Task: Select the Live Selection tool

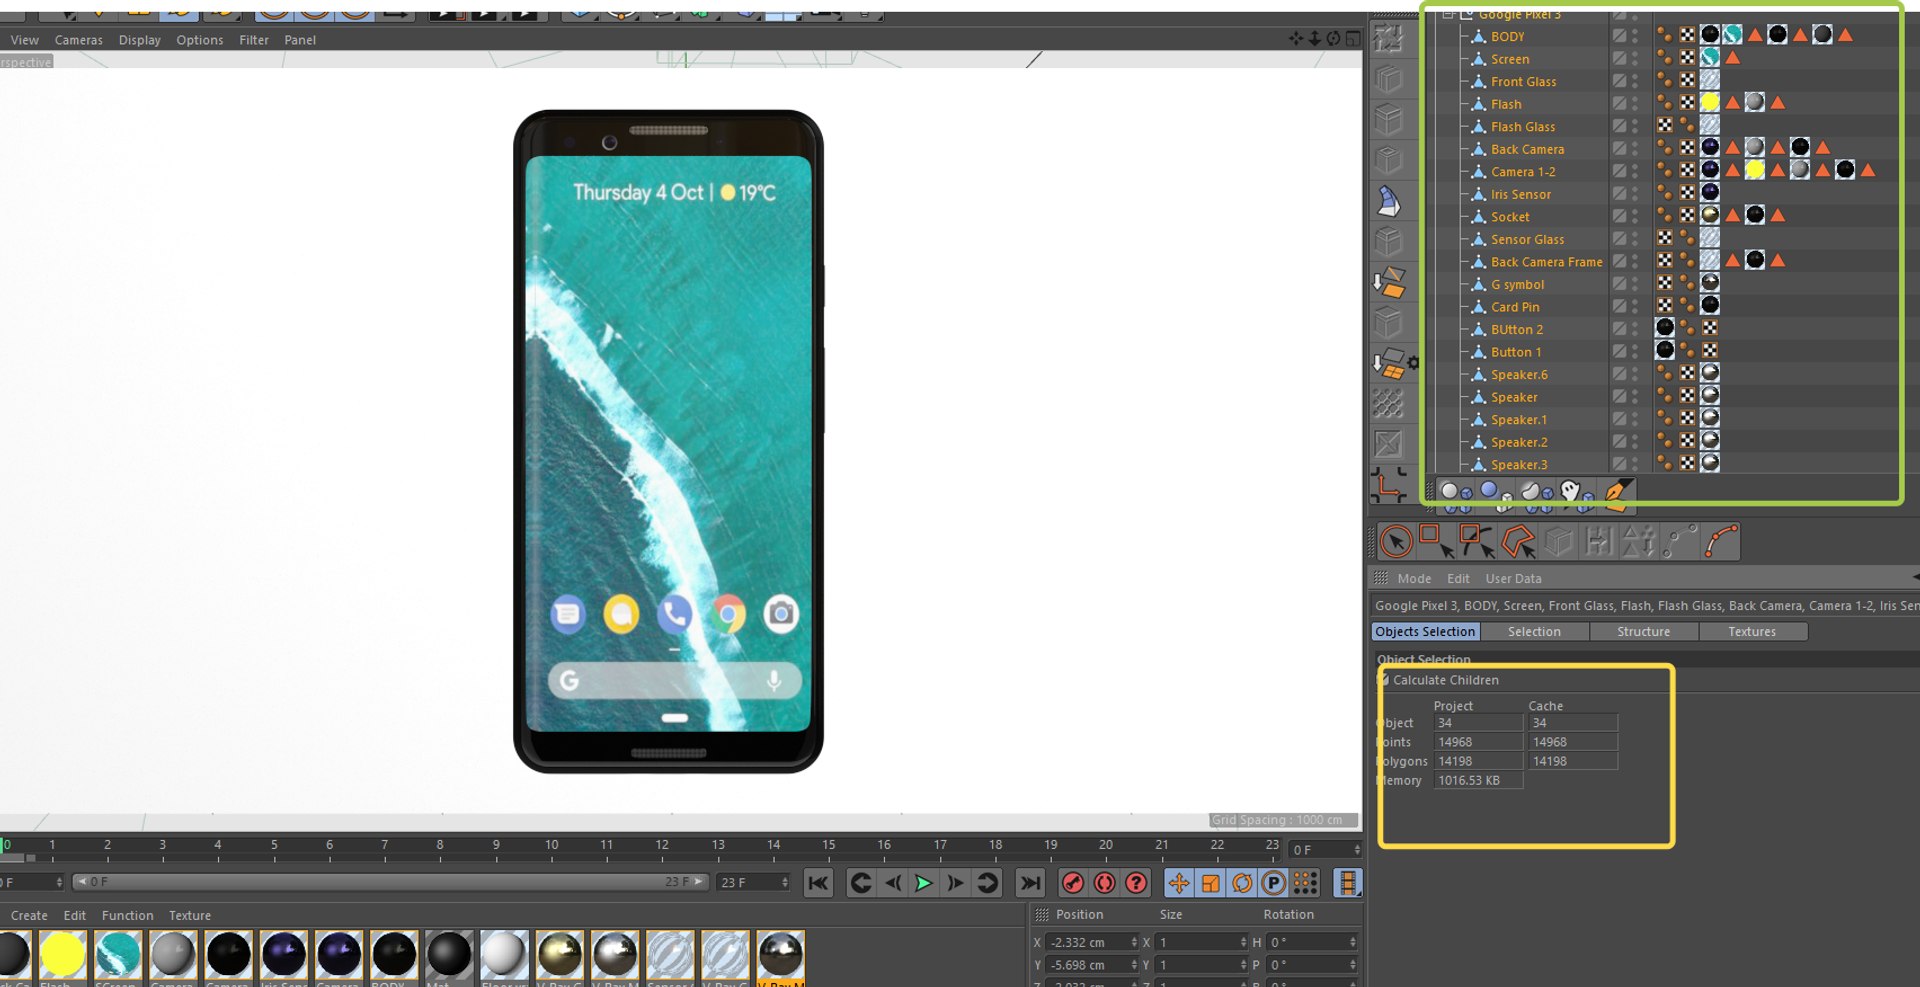Action: pos(1396,542)
